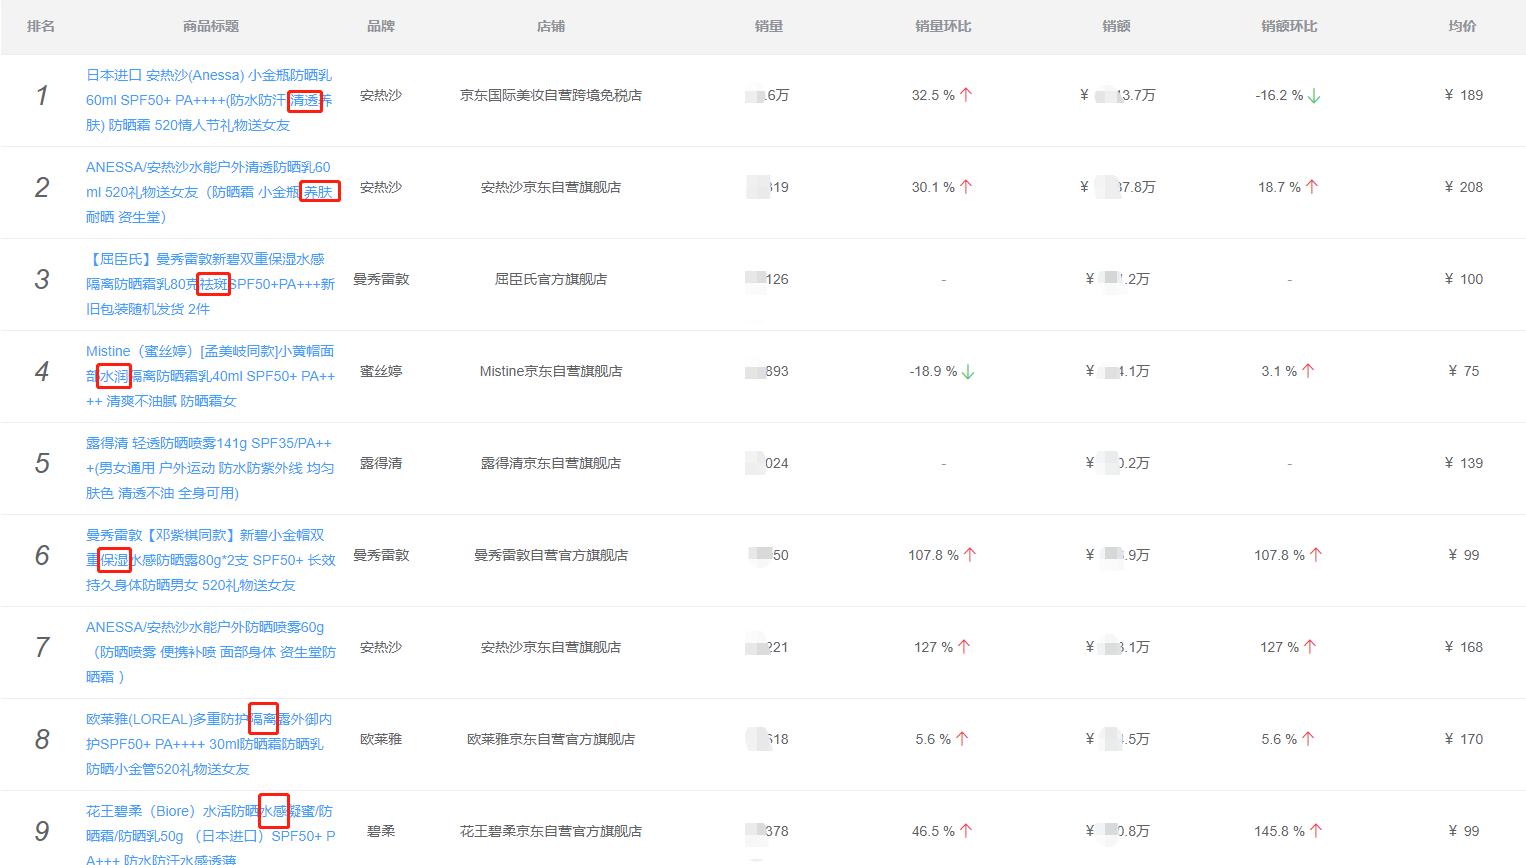The width and height of the screenshot is (1526, 865).
Task: Click the rank number 5 cell
Action: point(41,463)
